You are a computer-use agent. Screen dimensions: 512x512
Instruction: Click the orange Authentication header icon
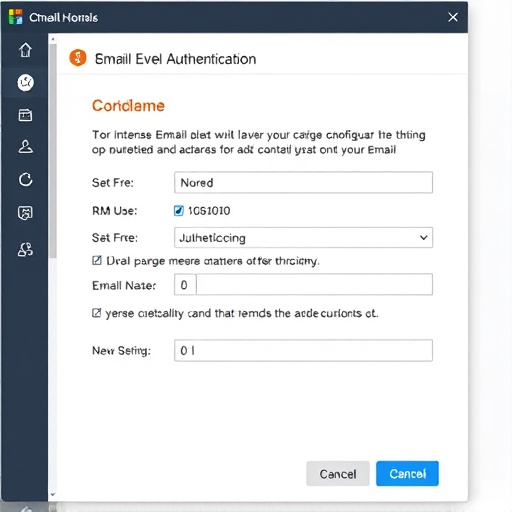click(x=78, y=58)
